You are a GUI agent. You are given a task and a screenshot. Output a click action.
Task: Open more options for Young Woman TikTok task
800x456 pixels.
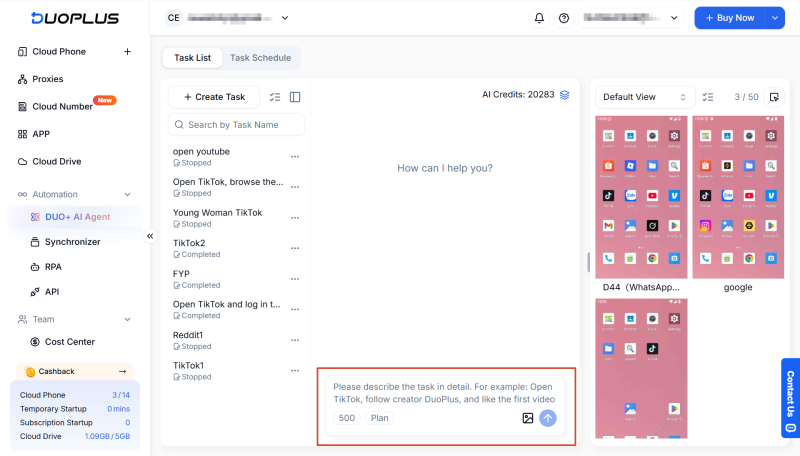(x=295, y=218)
